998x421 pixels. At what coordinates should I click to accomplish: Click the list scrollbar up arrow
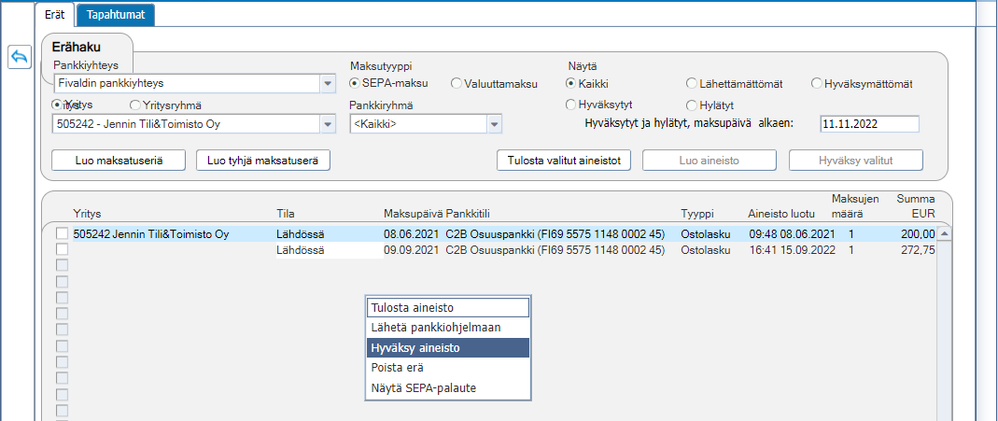[945, 234]
